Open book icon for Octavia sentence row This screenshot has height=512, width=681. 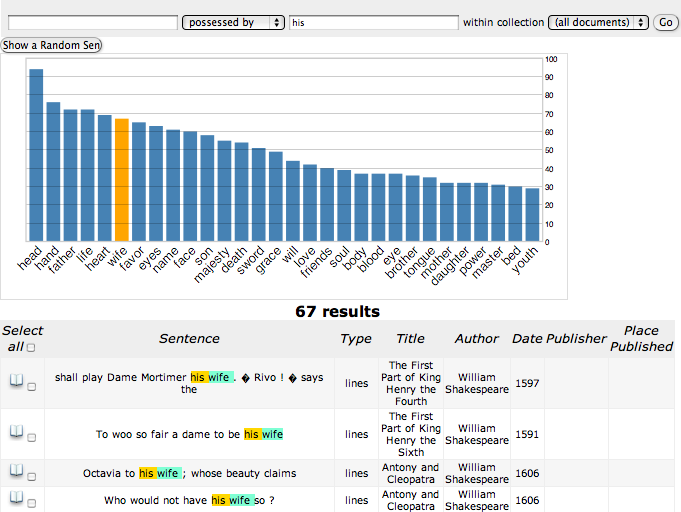point(16,470)
